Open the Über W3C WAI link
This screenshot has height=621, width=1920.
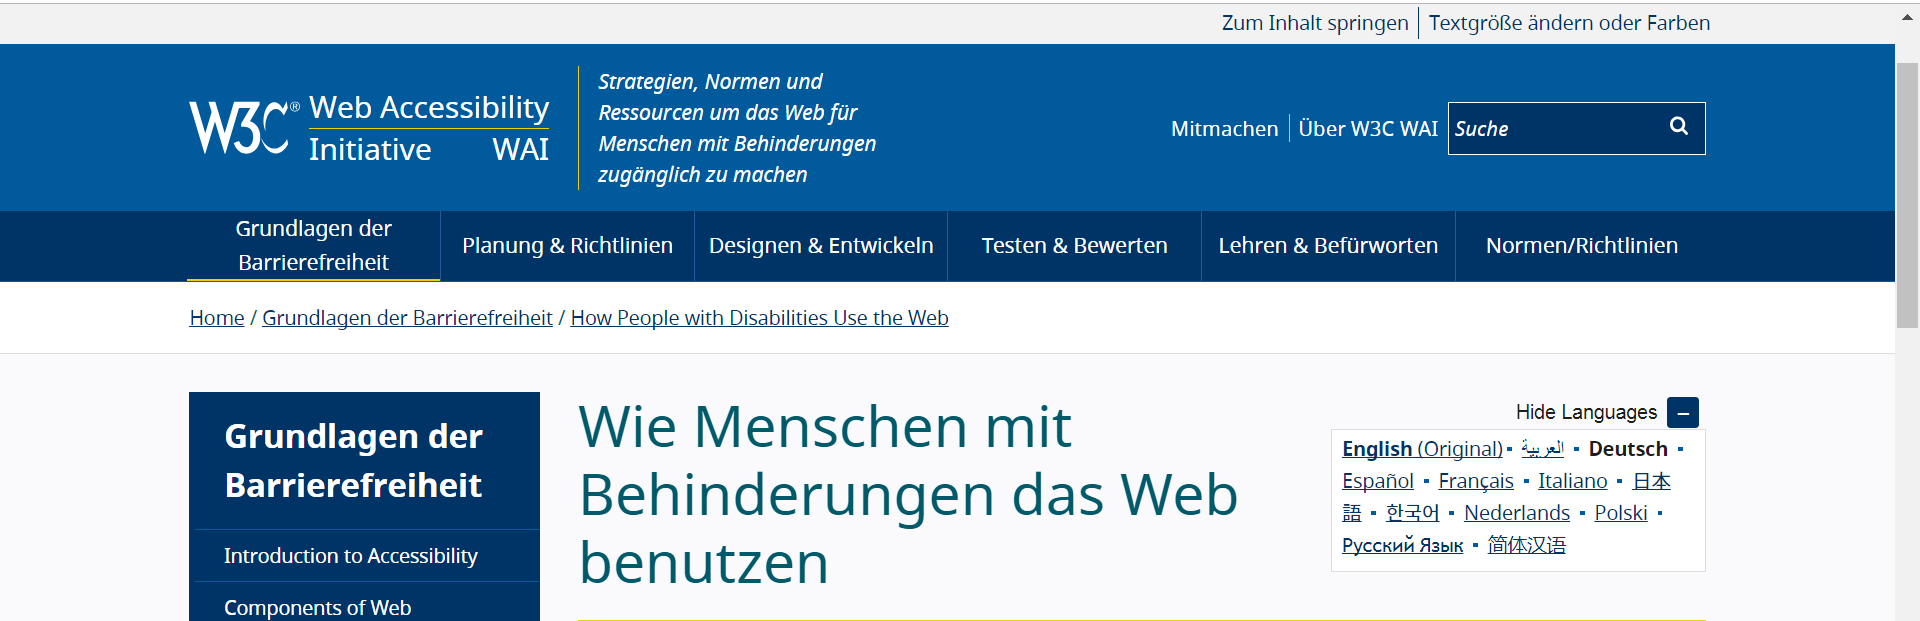(1367, 129)
